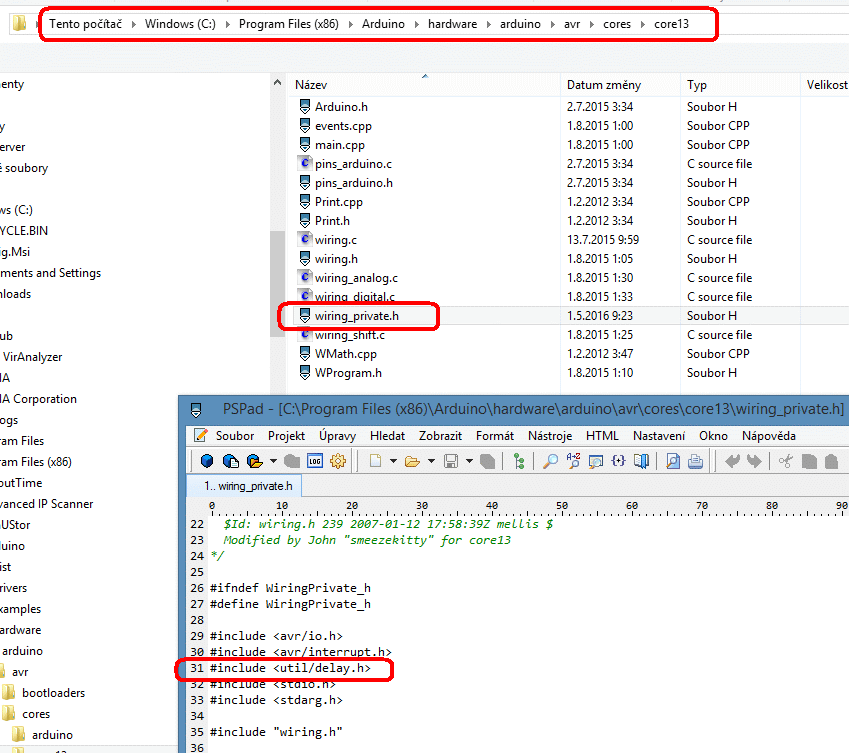Click the Undo arrow icon
Image resolution: width=849 pixels, height=753 pixels.
[732, 461]
